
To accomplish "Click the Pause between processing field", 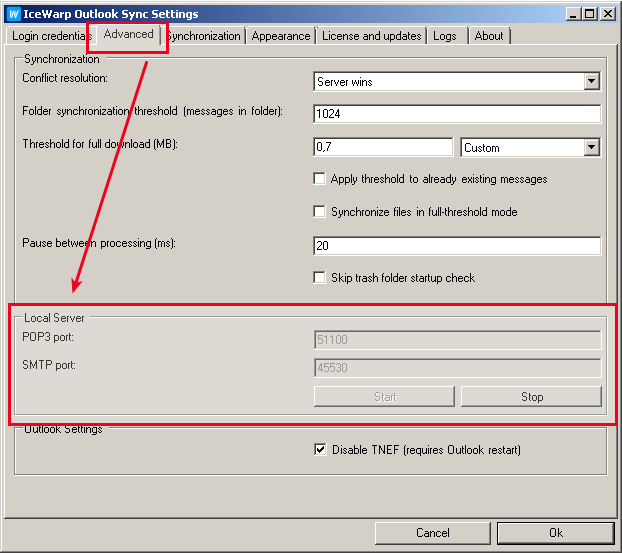I will [x=457, y=246].
